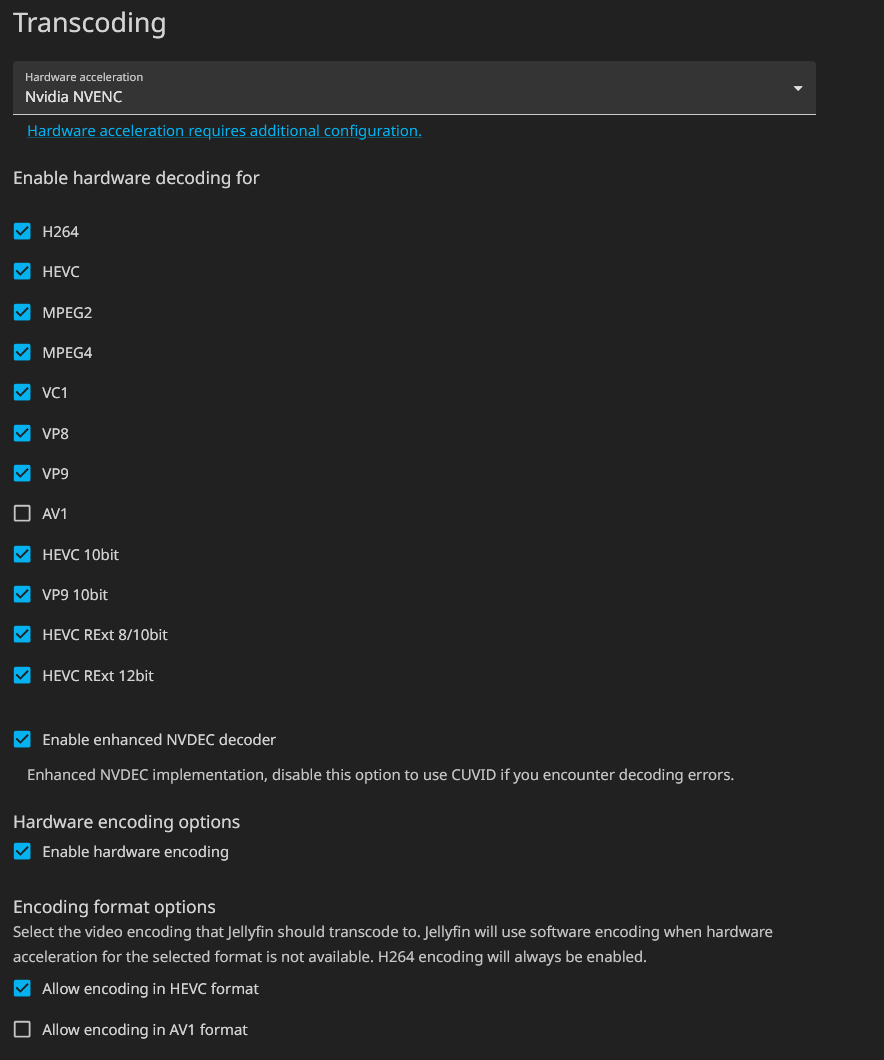The image size is (884, 1060).
Task: Disable the enhanced NVDEC decoder
Action: click(22, 739)
